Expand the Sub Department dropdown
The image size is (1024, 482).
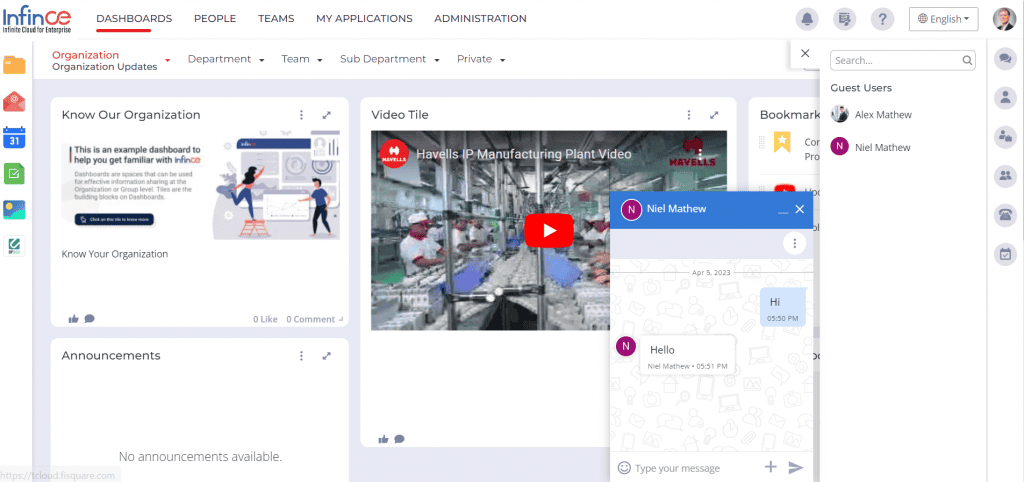(x=390, y=59)
